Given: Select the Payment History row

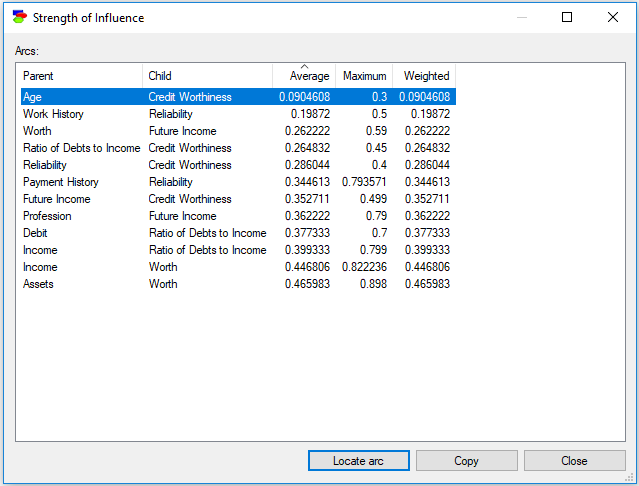Looking at the screenshot, I should pos(238,182).
